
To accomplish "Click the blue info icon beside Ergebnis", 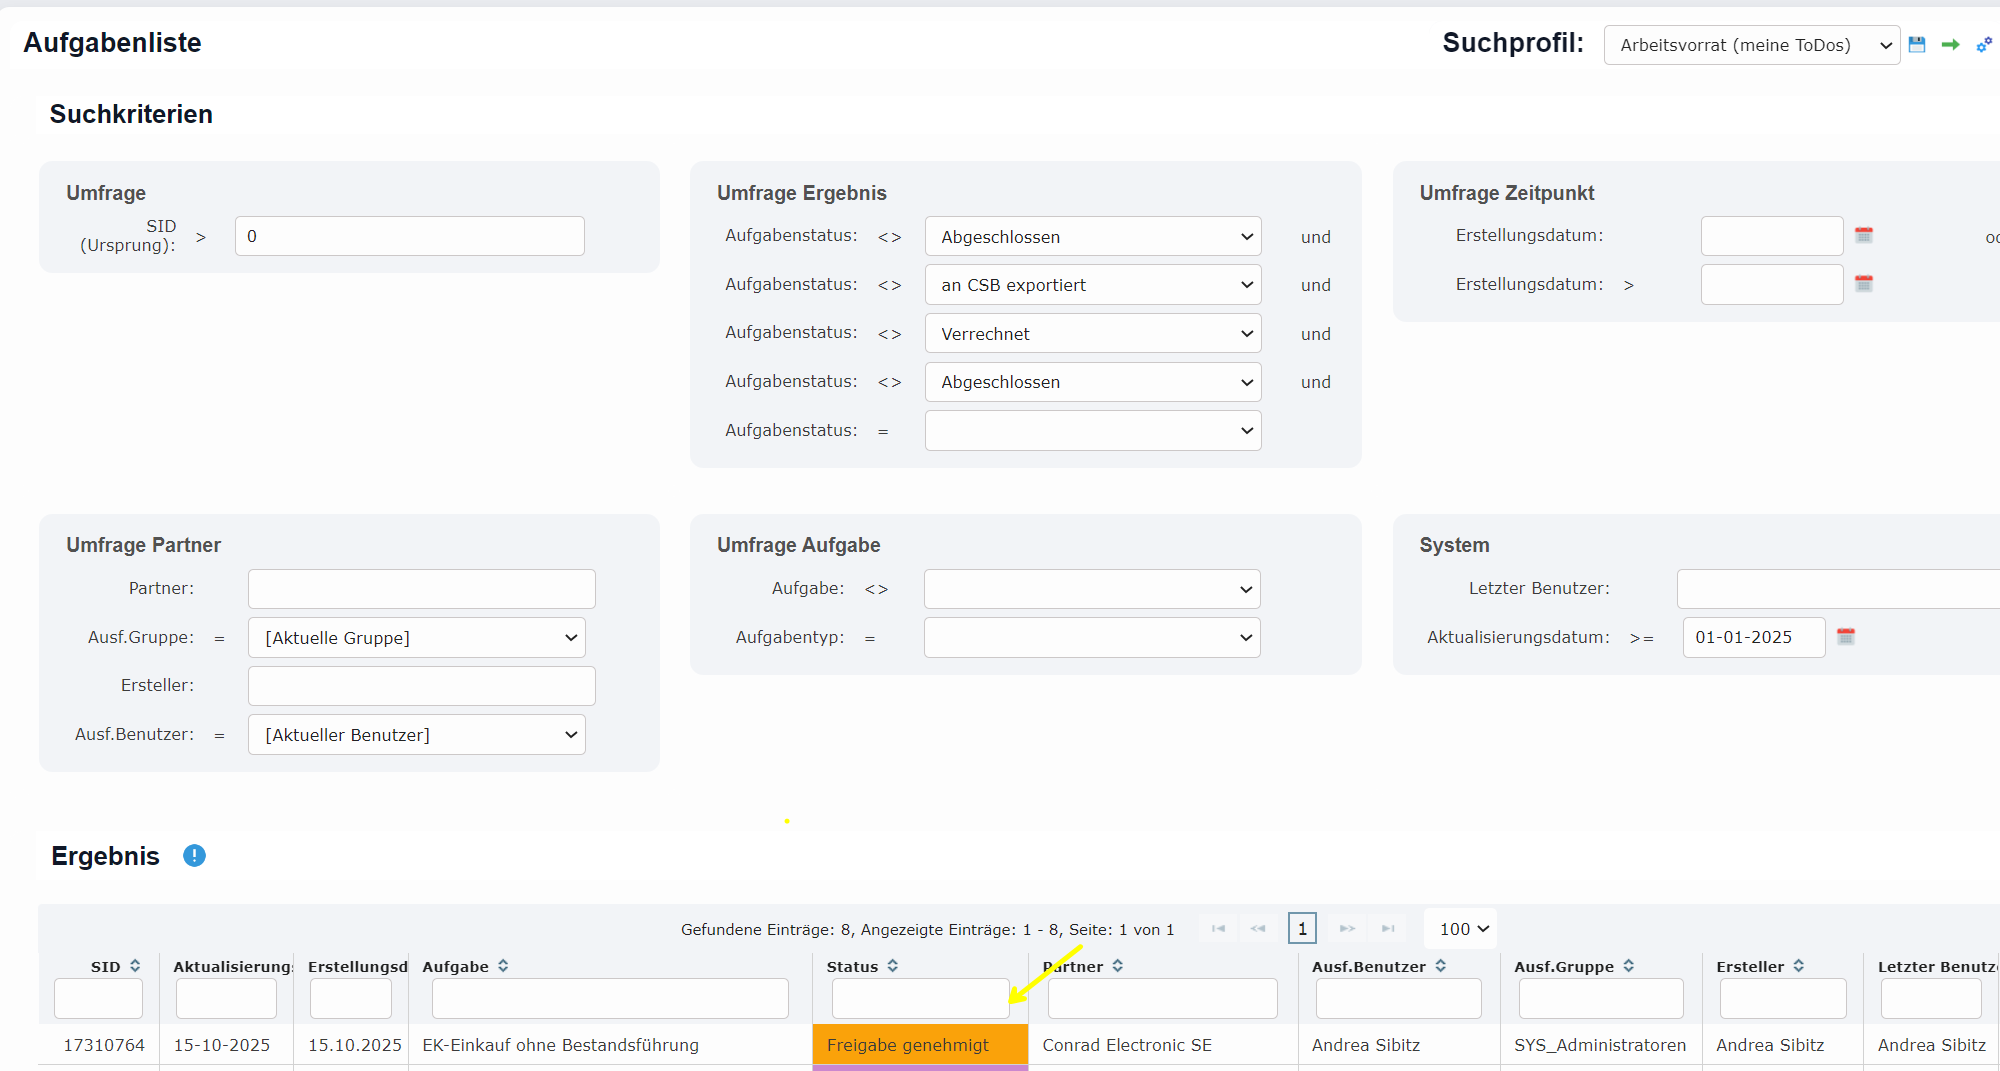I will point(194,856).
